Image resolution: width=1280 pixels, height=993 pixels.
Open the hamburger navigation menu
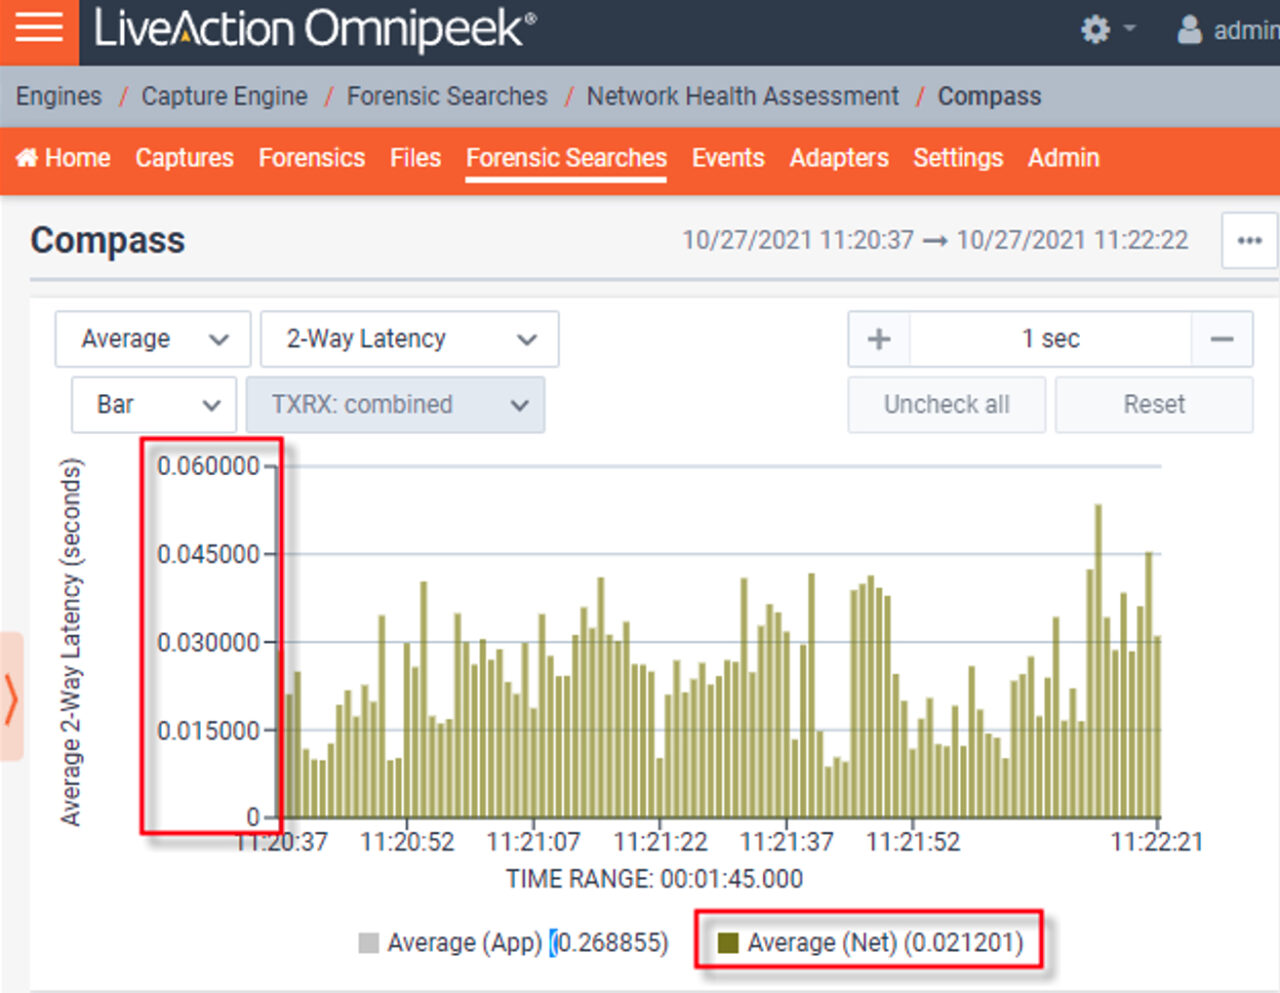[x=39, y=29]
